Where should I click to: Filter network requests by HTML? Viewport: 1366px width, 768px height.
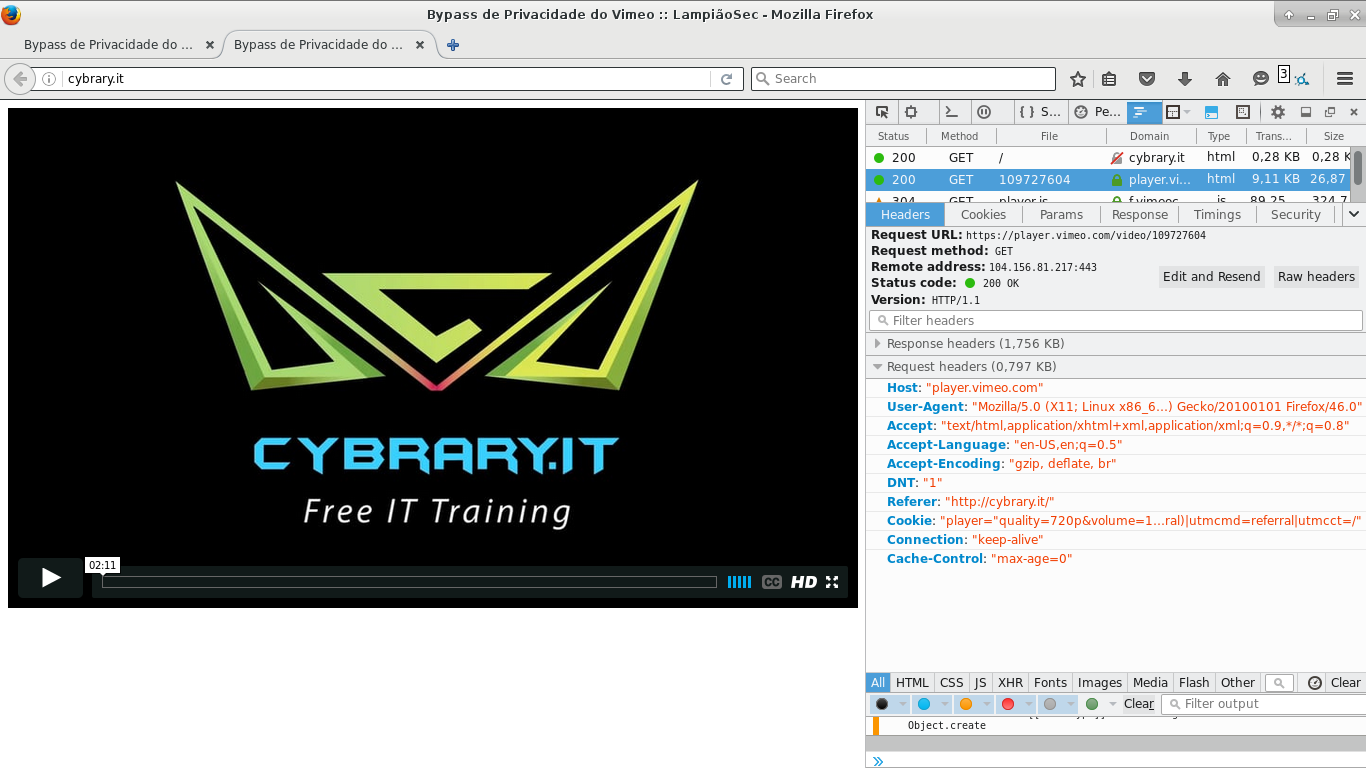(x=912, y=683)
